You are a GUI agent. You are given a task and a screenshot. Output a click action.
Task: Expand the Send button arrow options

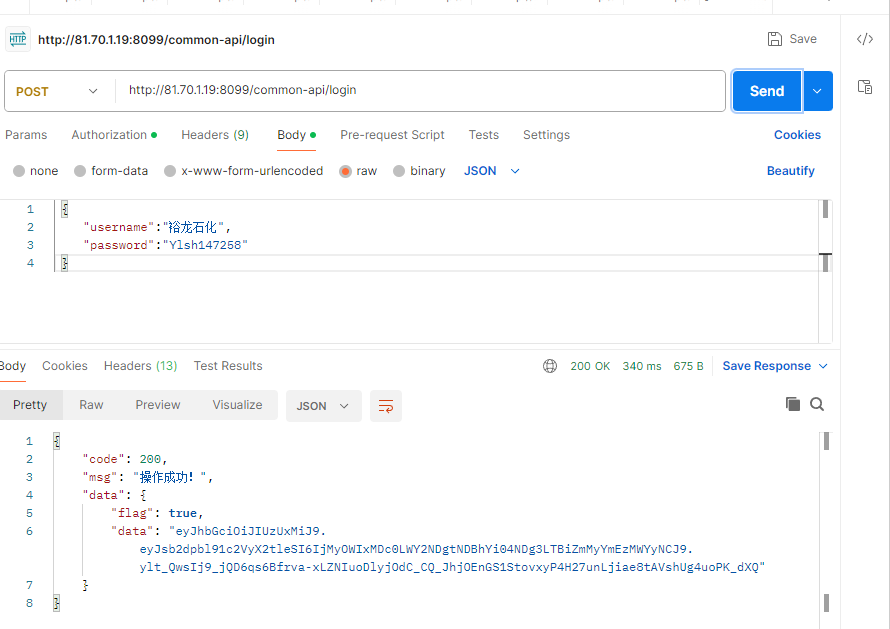point(817,91)
